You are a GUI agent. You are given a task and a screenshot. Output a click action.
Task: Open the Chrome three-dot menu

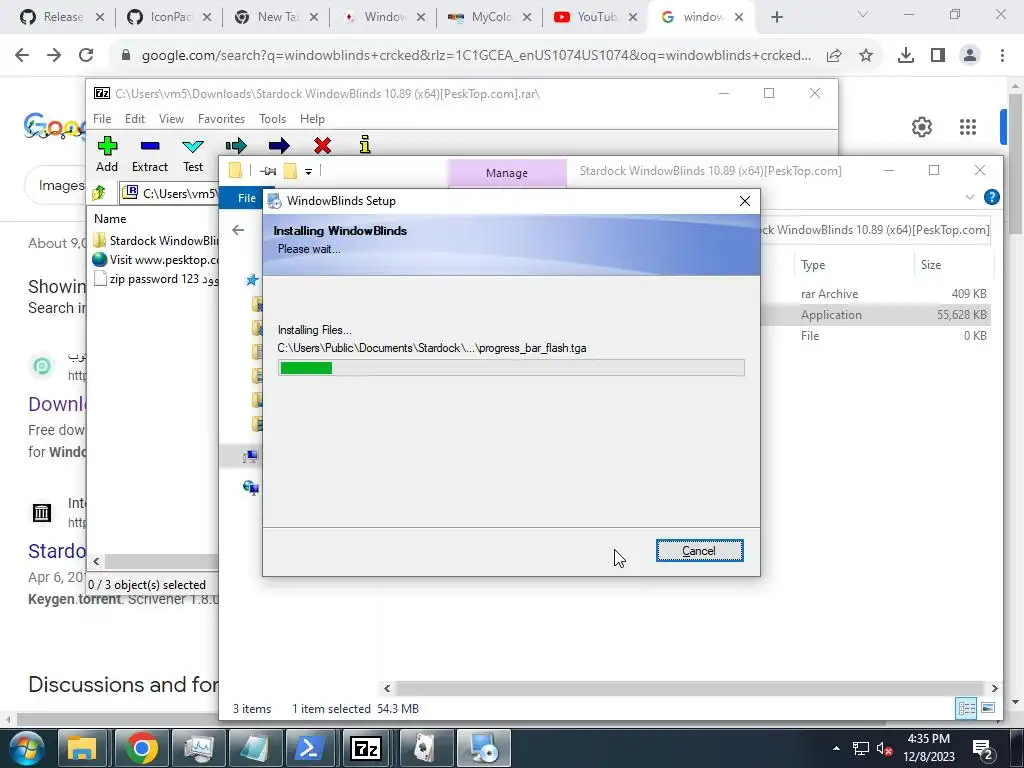click(1002, 56)
